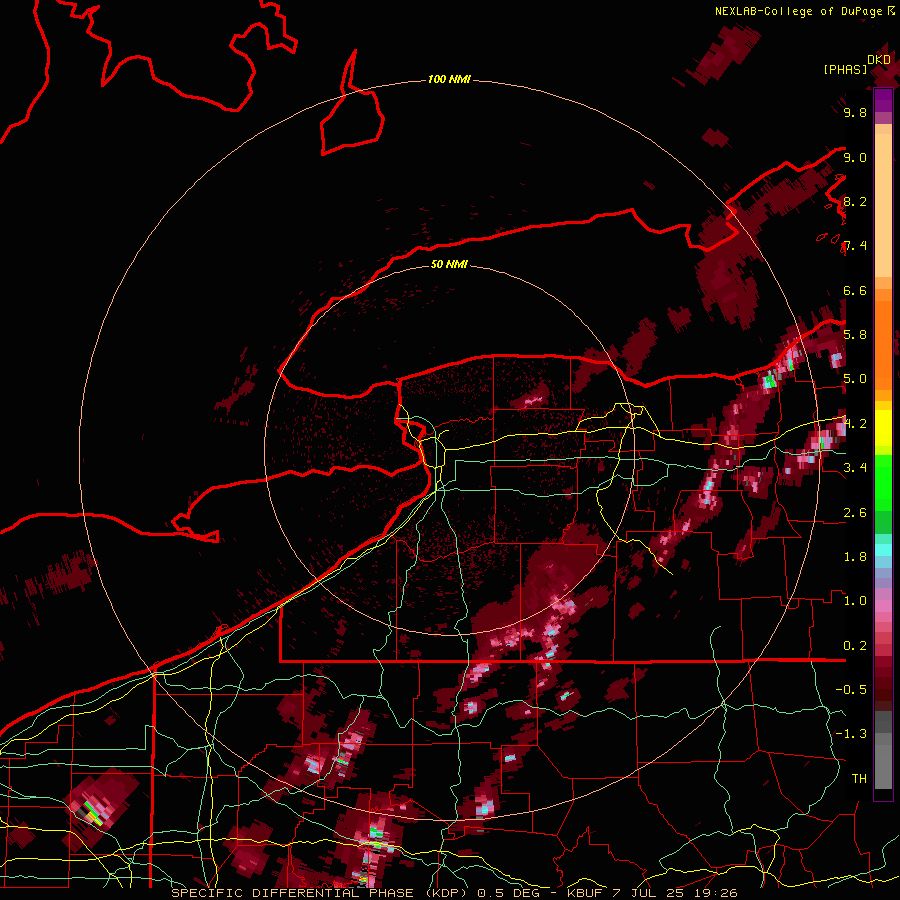Click the 5.0 scale value
The height and width of the screenshot is (900, 900).
click(x=855, y=379)
